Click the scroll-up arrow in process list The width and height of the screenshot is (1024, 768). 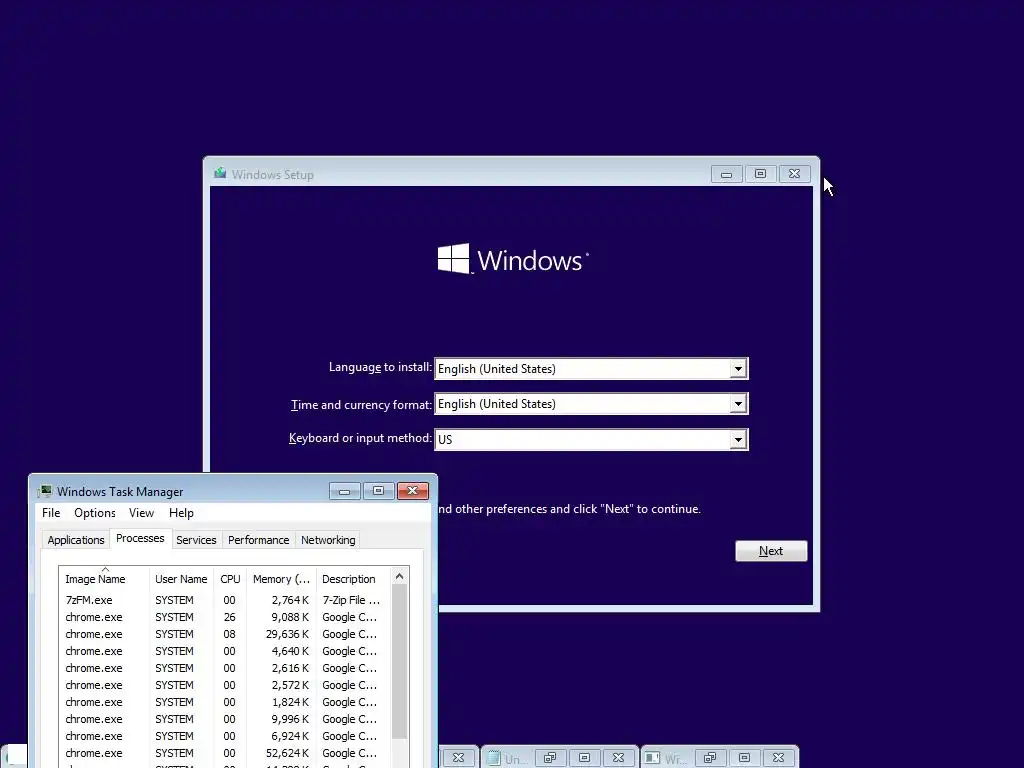pos(400,576)
